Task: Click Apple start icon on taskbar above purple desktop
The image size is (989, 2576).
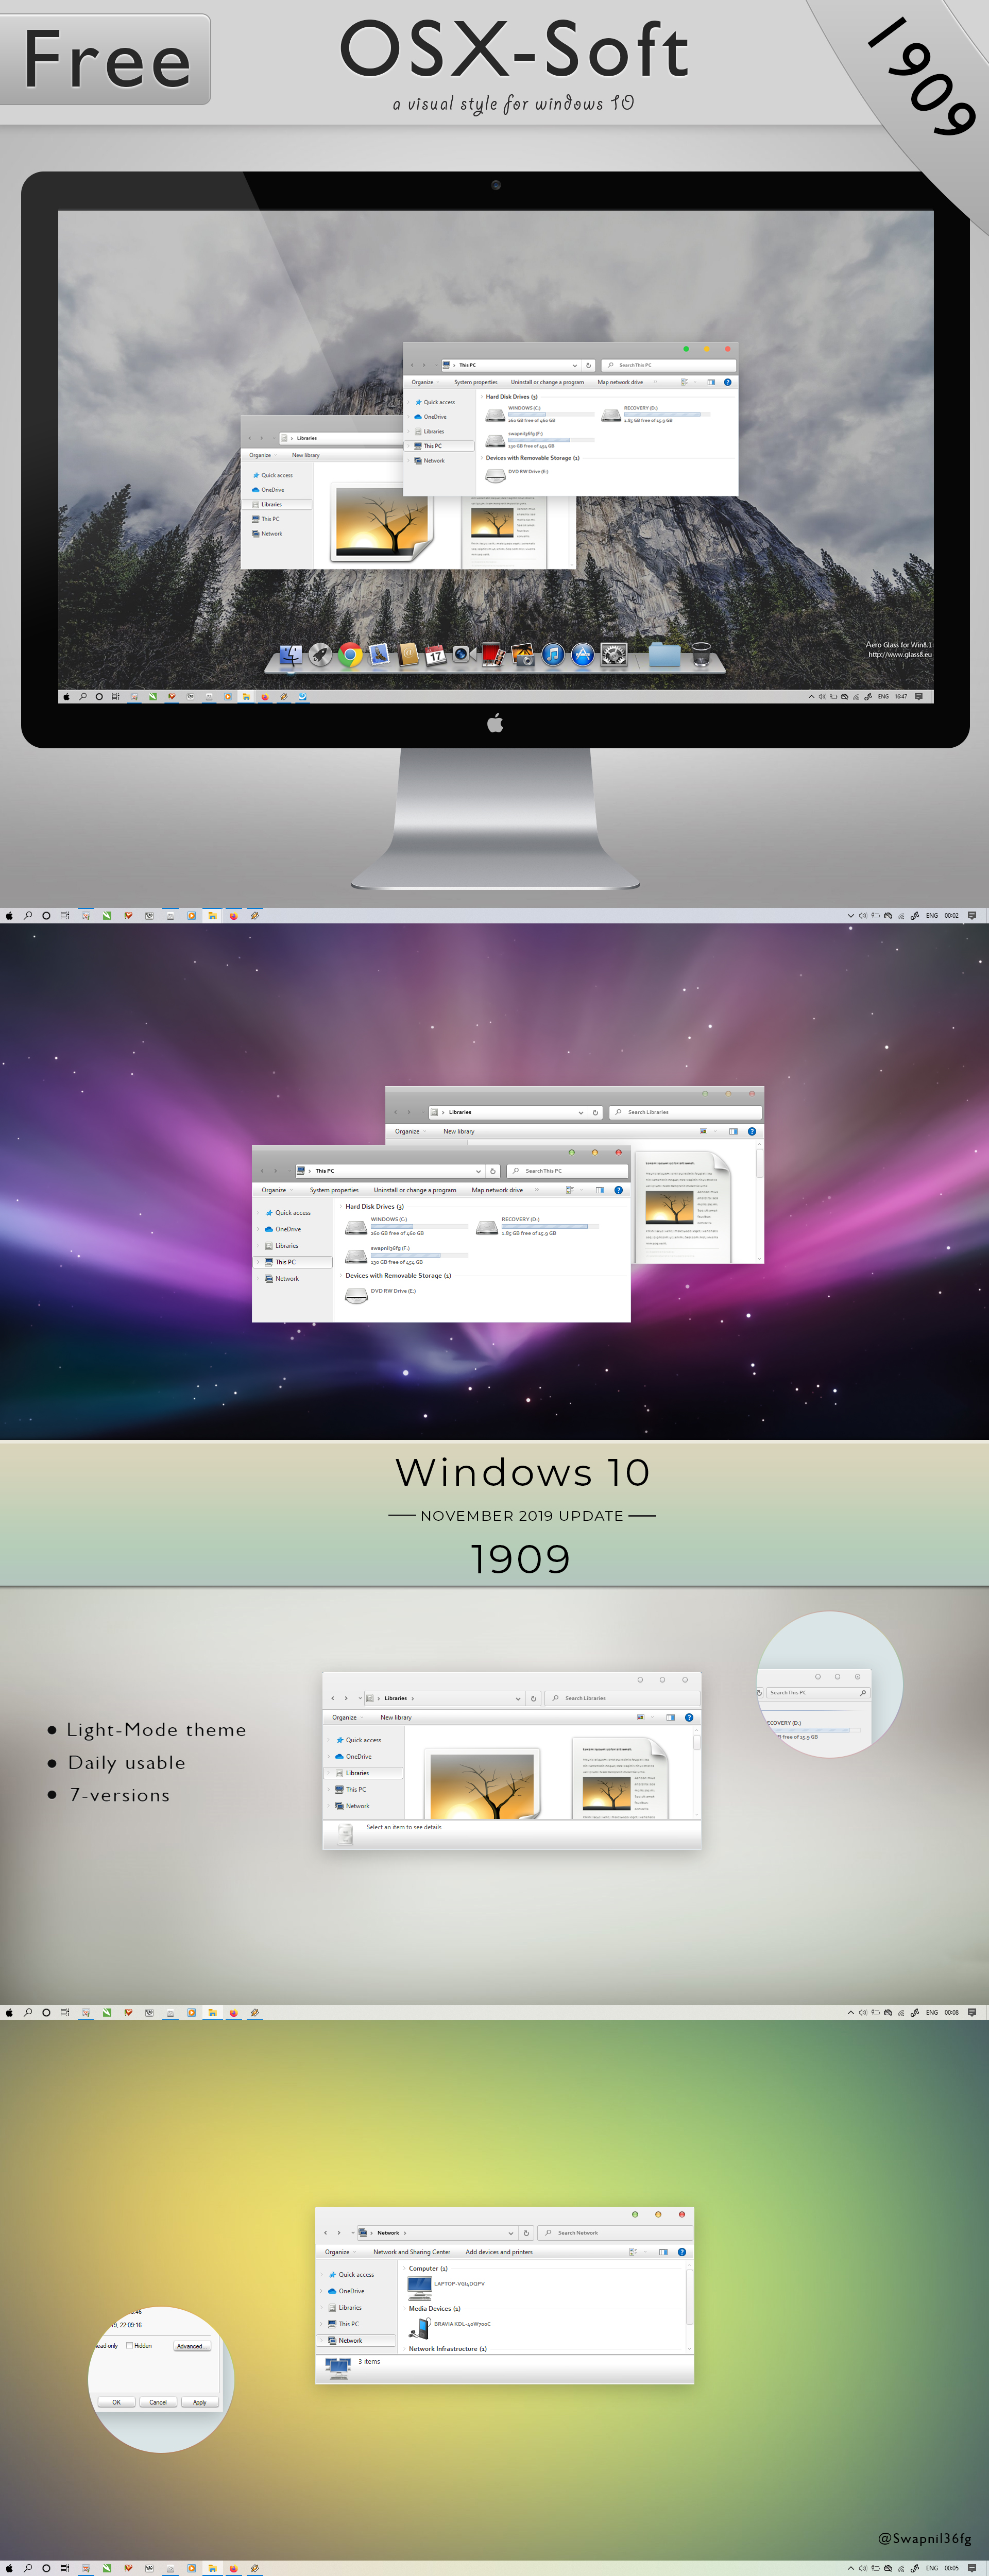Action: tap(10, 915)
